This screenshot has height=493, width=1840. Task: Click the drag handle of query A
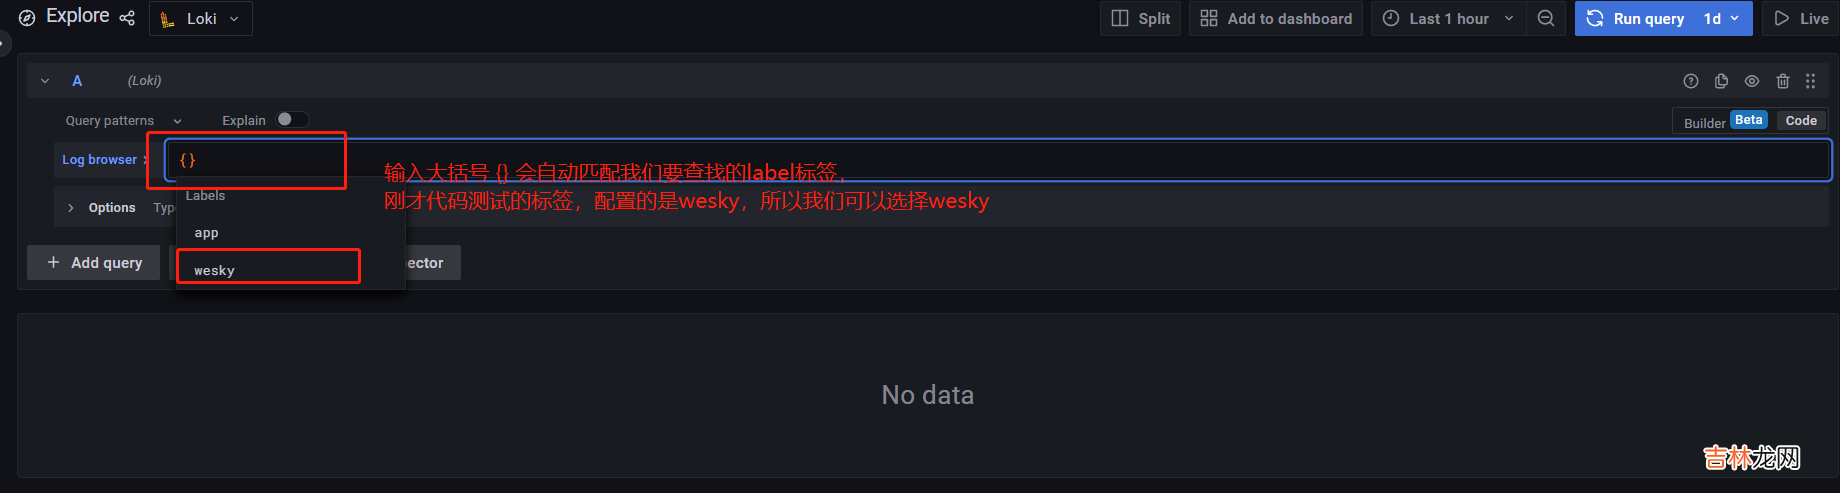pos(1810,81)
